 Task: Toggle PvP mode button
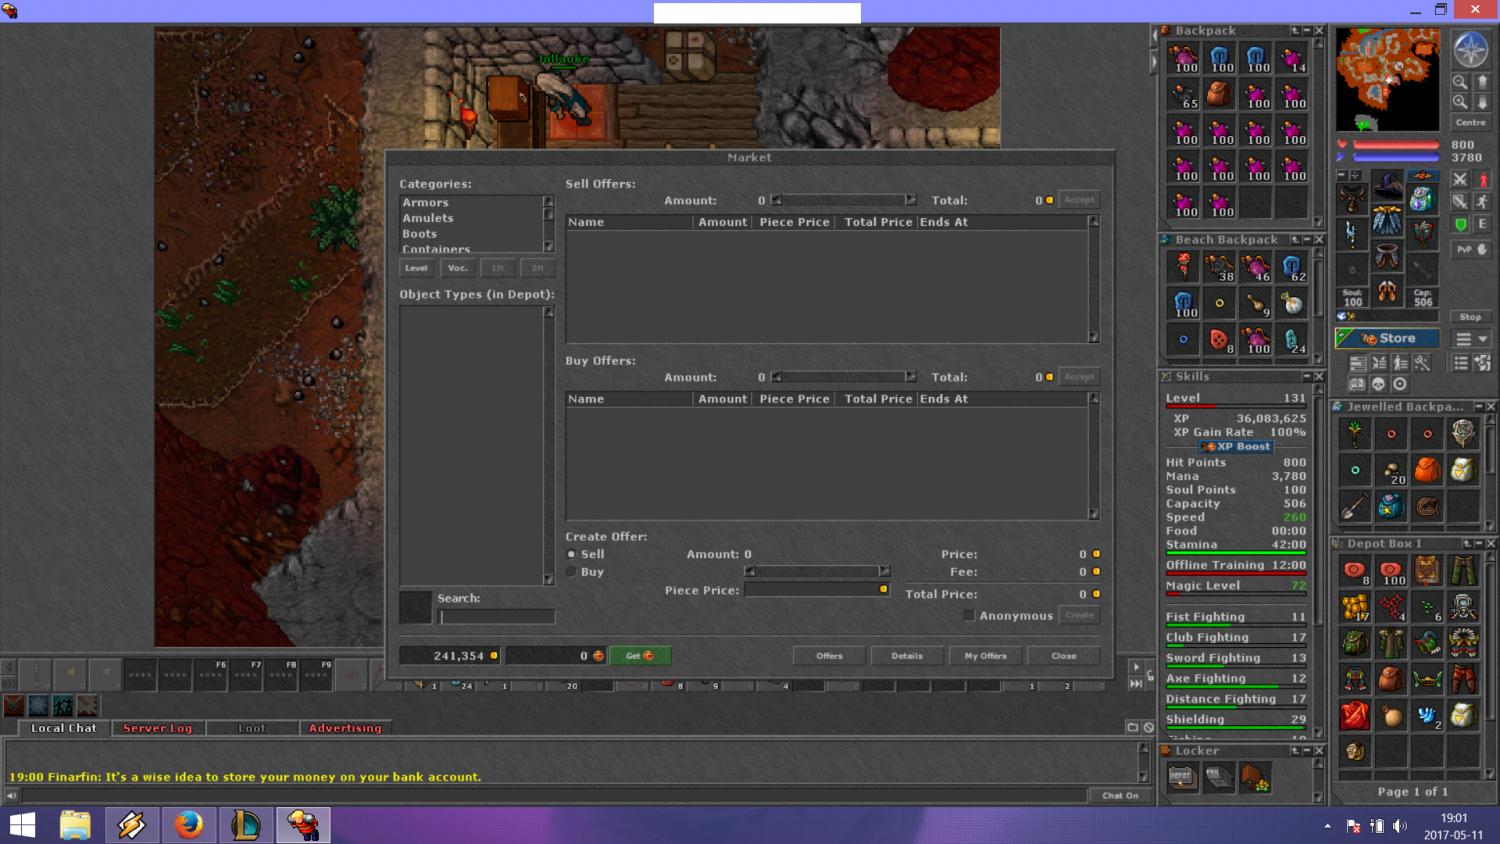[x=1470, y=249]
